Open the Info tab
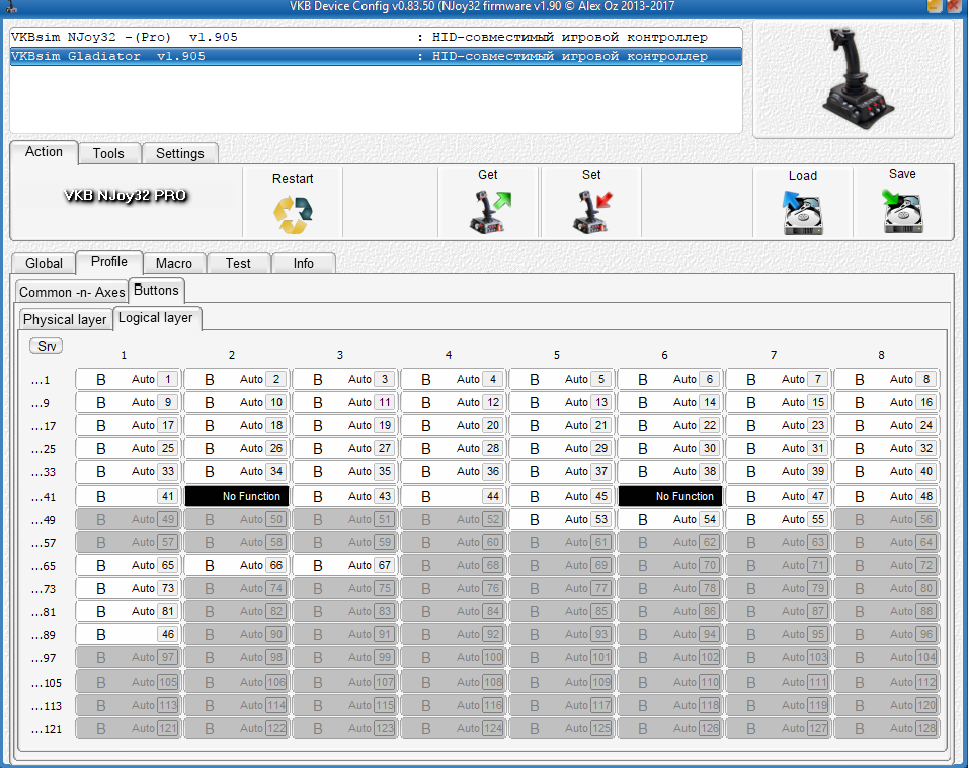 pyautogui.click(x=303, y=263)
